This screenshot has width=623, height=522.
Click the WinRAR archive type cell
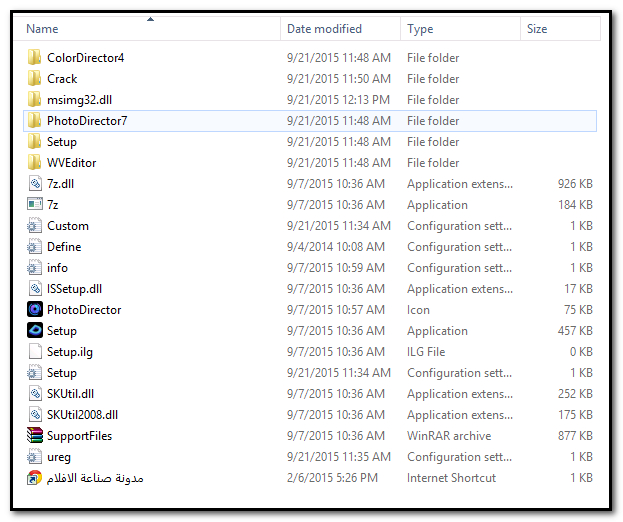coord(449,436)
